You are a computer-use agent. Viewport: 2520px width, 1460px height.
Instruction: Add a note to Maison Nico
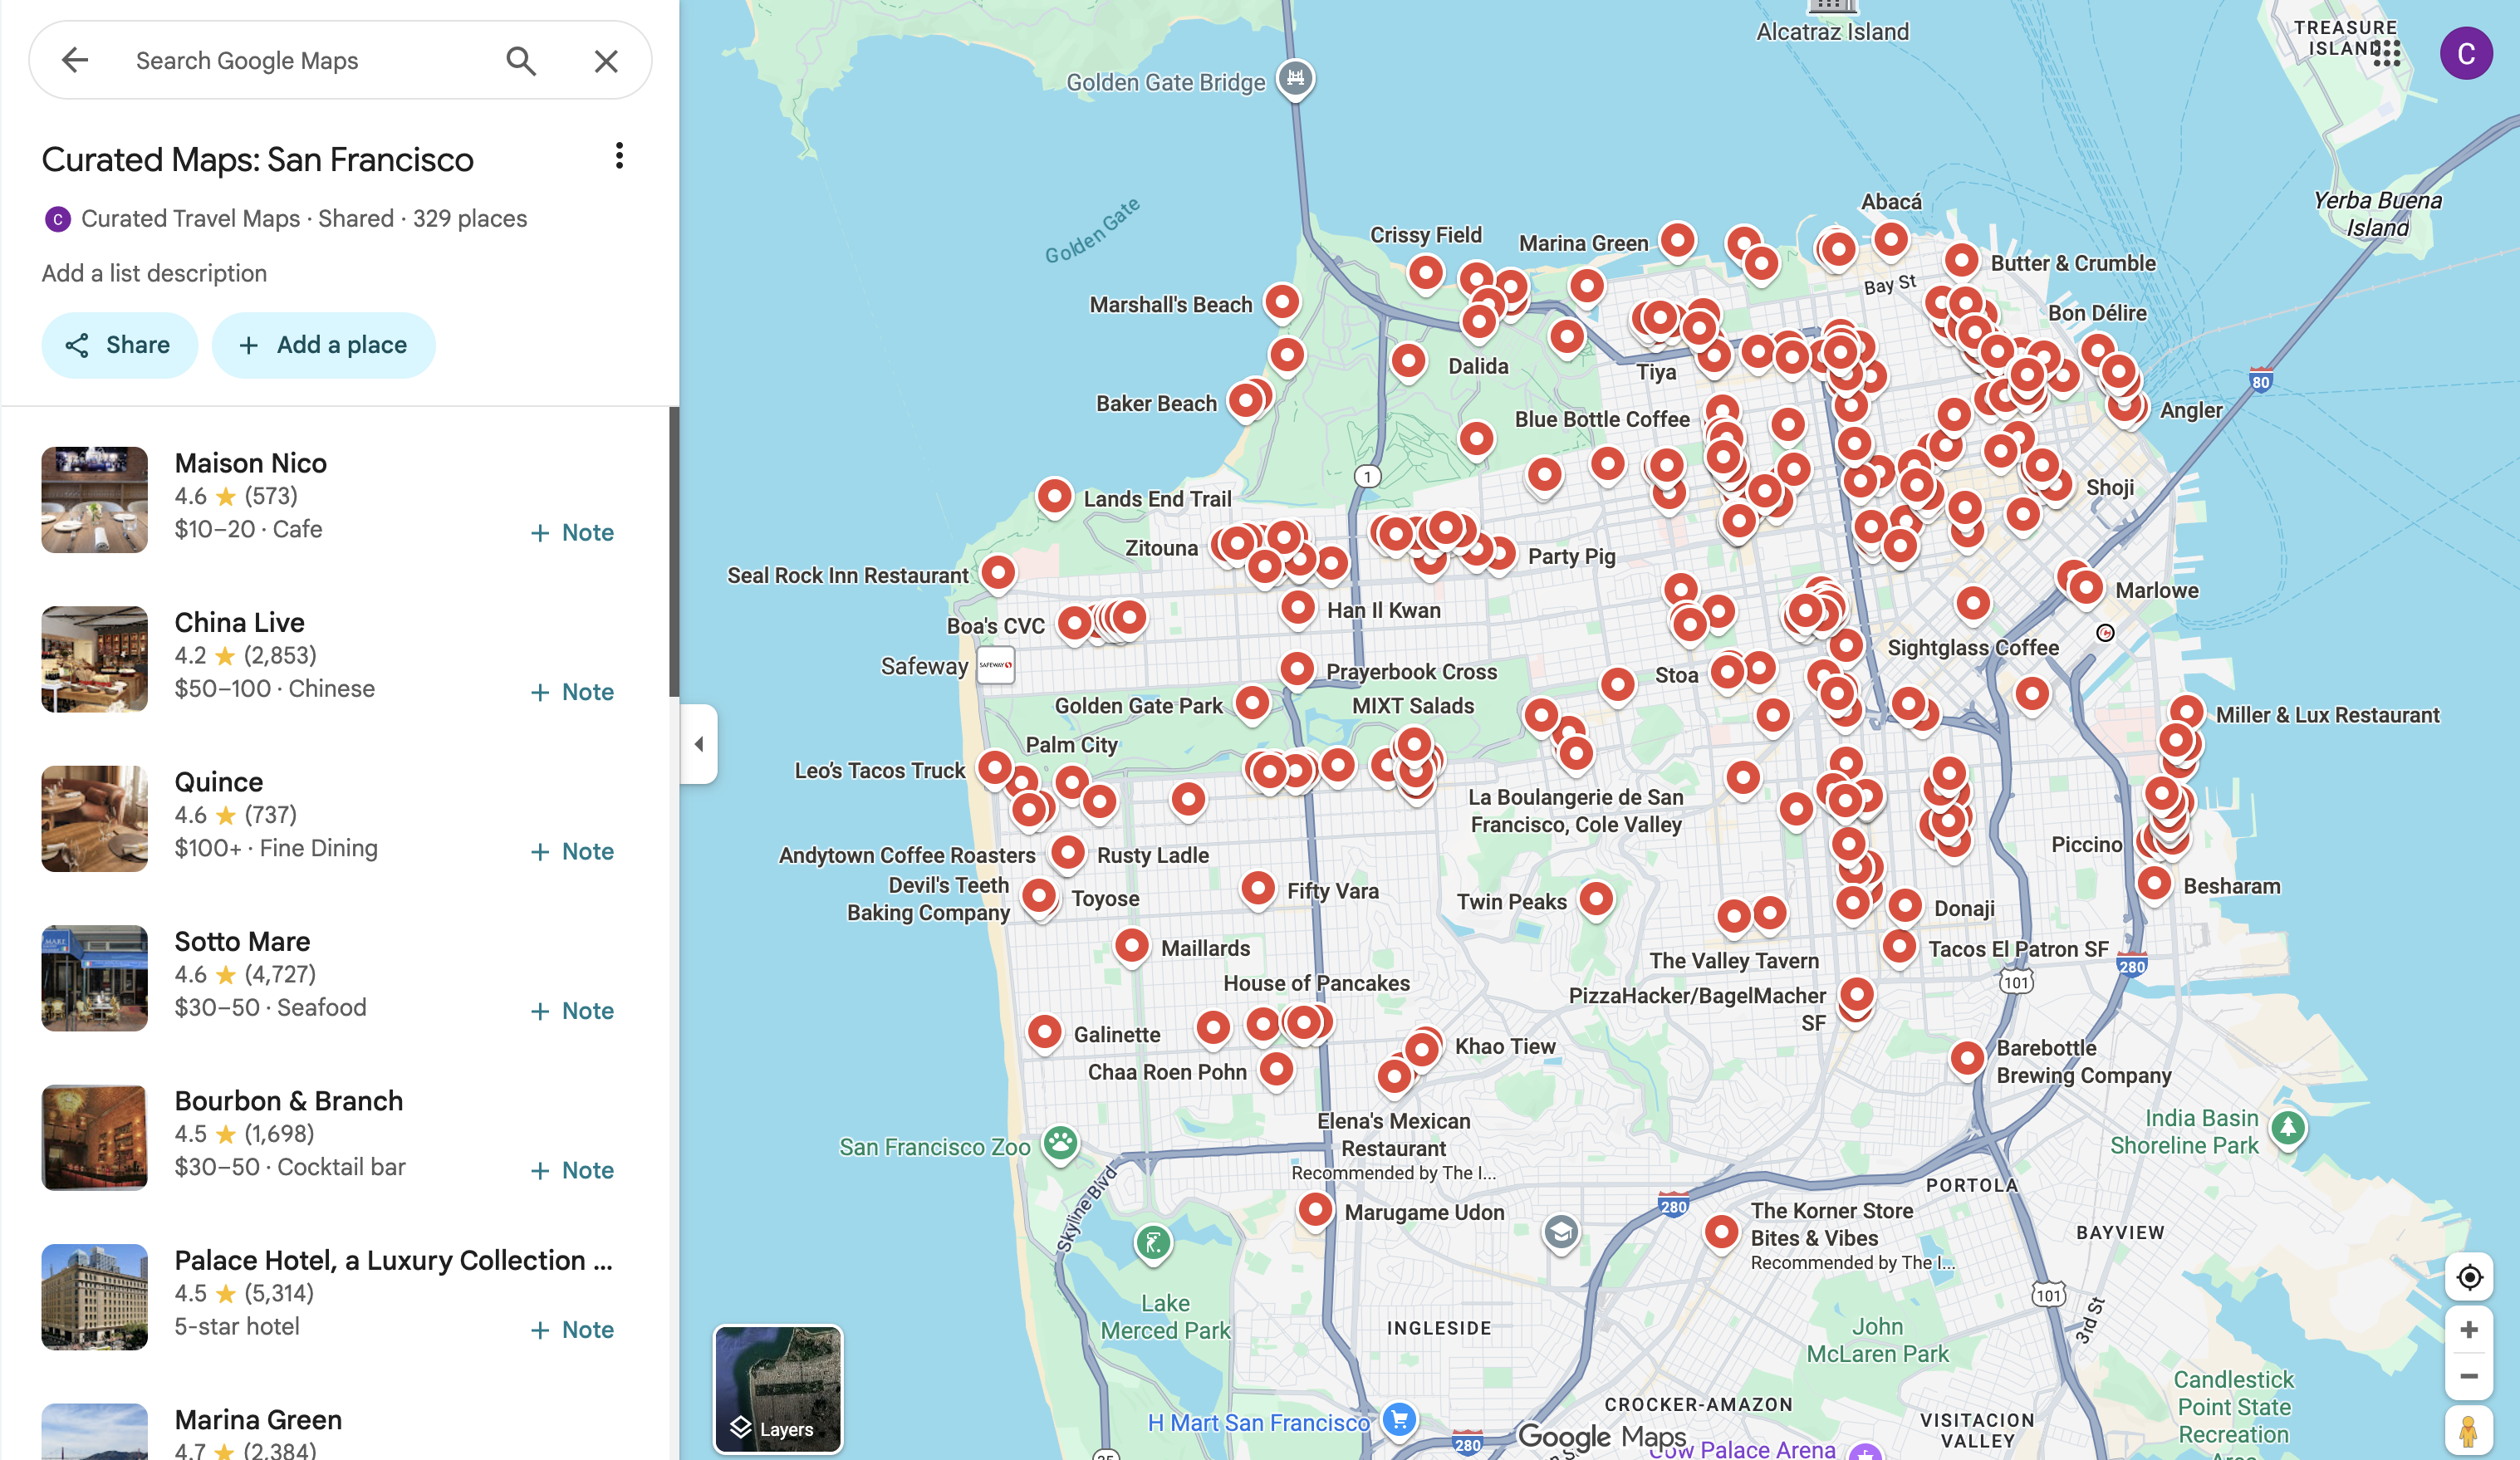571,533
